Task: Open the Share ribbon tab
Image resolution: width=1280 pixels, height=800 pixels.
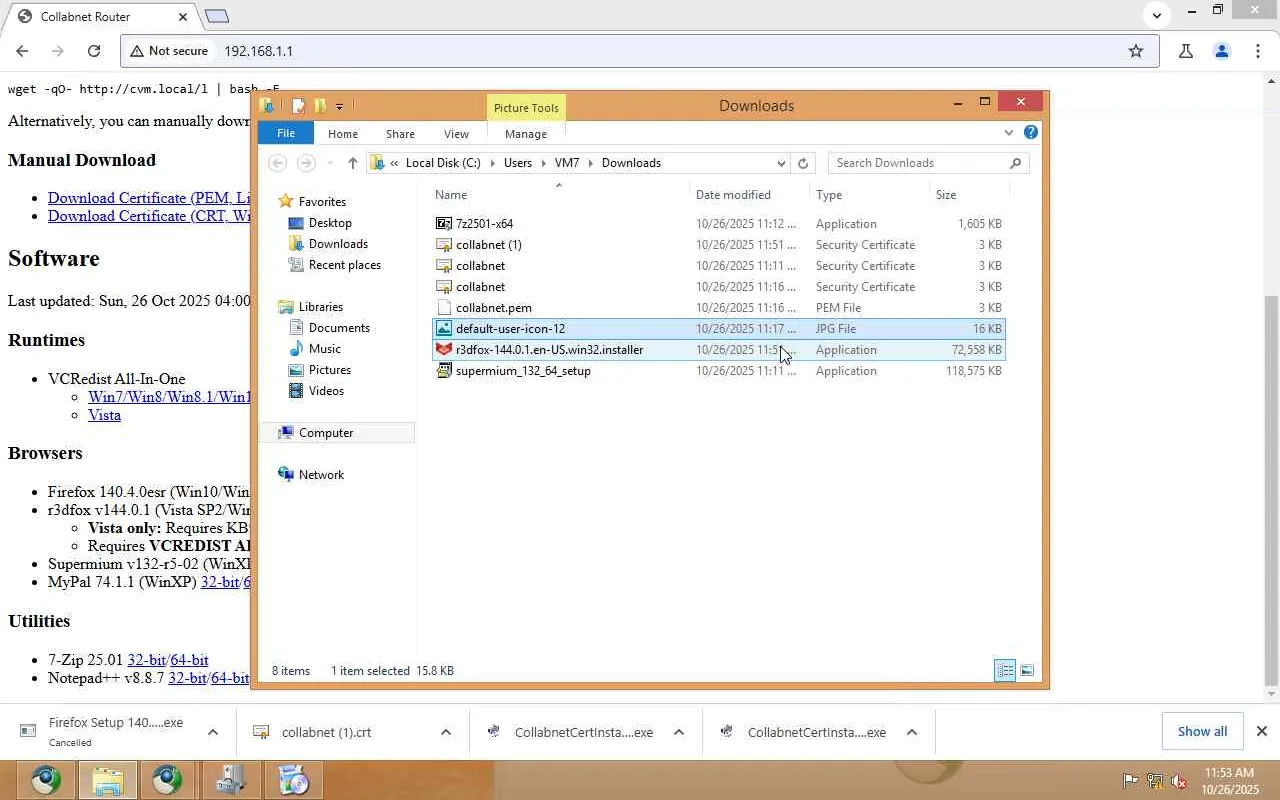Action: 400,134
